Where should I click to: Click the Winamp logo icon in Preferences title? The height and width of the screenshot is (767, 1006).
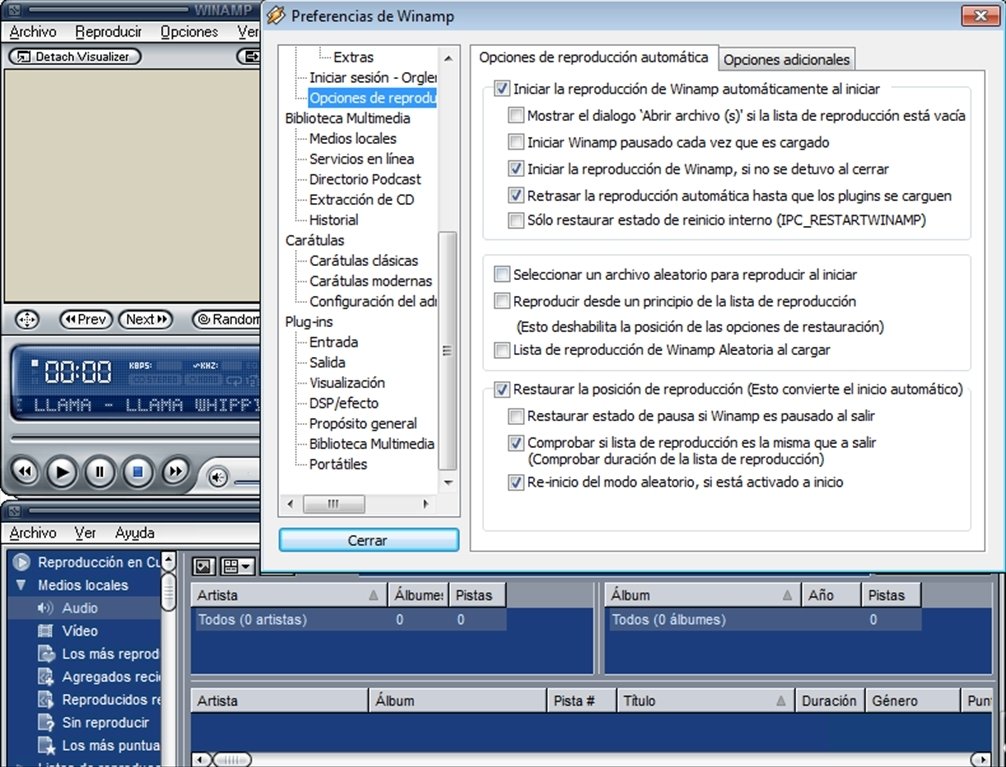pos(276,15)
